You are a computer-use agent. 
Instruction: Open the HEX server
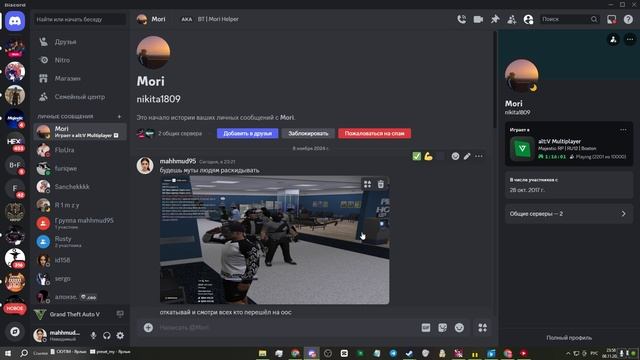15,142
